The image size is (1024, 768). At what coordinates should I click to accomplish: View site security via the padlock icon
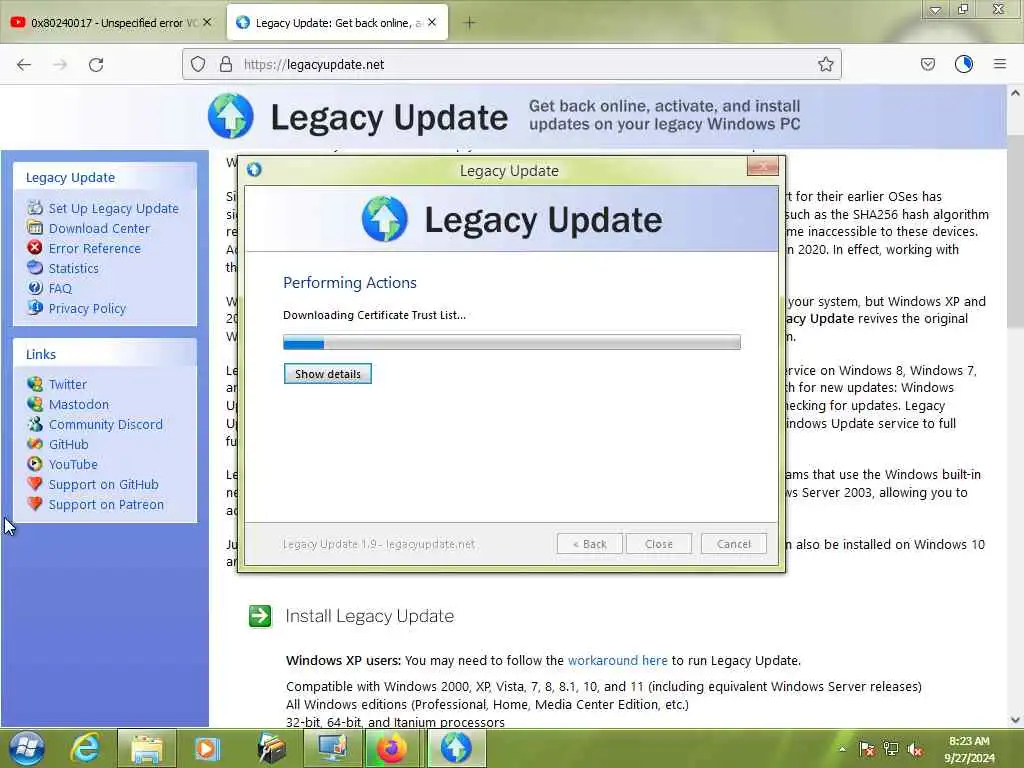(x=225, y=64)
